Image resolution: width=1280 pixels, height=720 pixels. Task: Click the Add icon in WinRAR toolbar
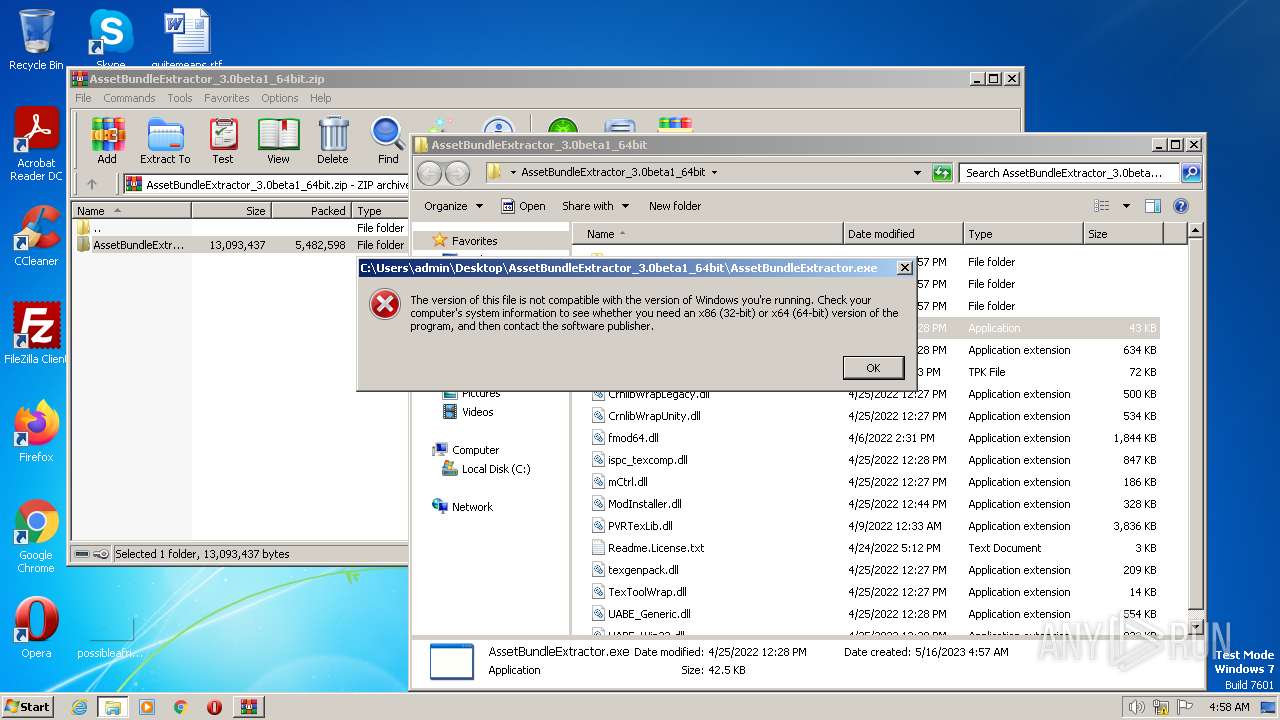coord(107,140)
